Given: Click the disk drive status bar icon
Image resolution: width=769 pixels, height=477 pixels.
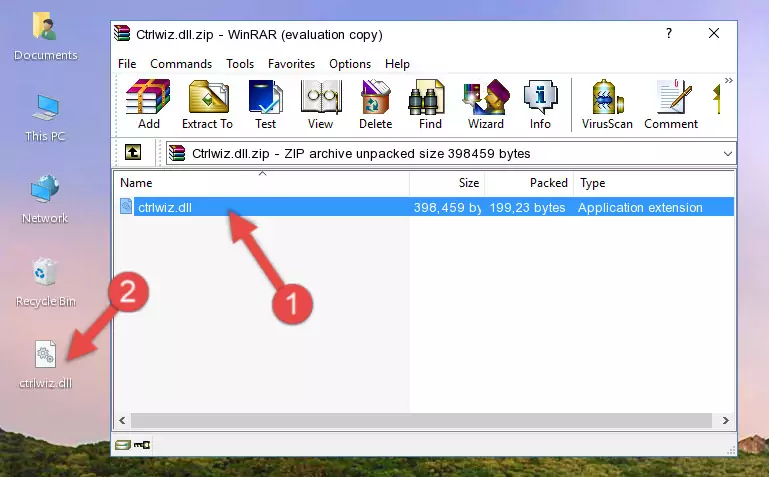Looking at the screenshot, I should pos(123,445).
